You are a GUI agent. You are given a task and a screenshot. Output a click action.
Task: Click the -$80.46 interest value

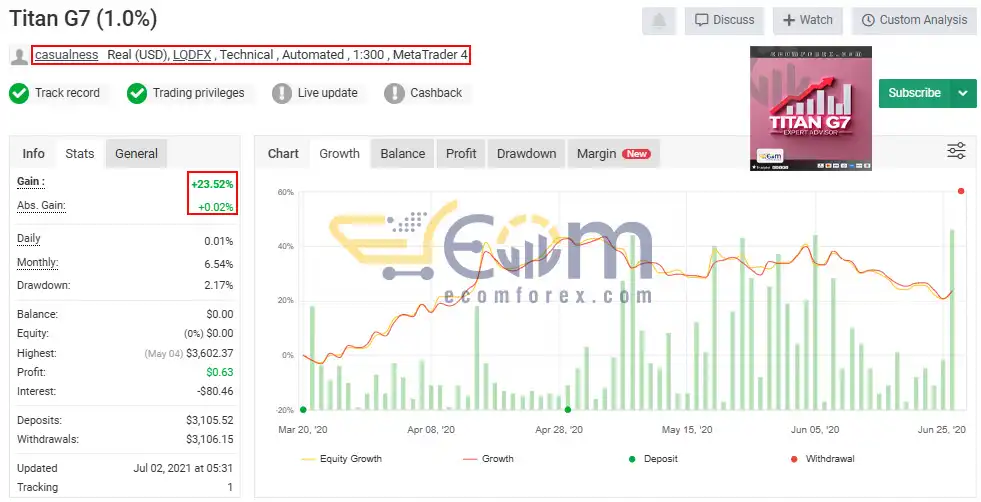215,391
